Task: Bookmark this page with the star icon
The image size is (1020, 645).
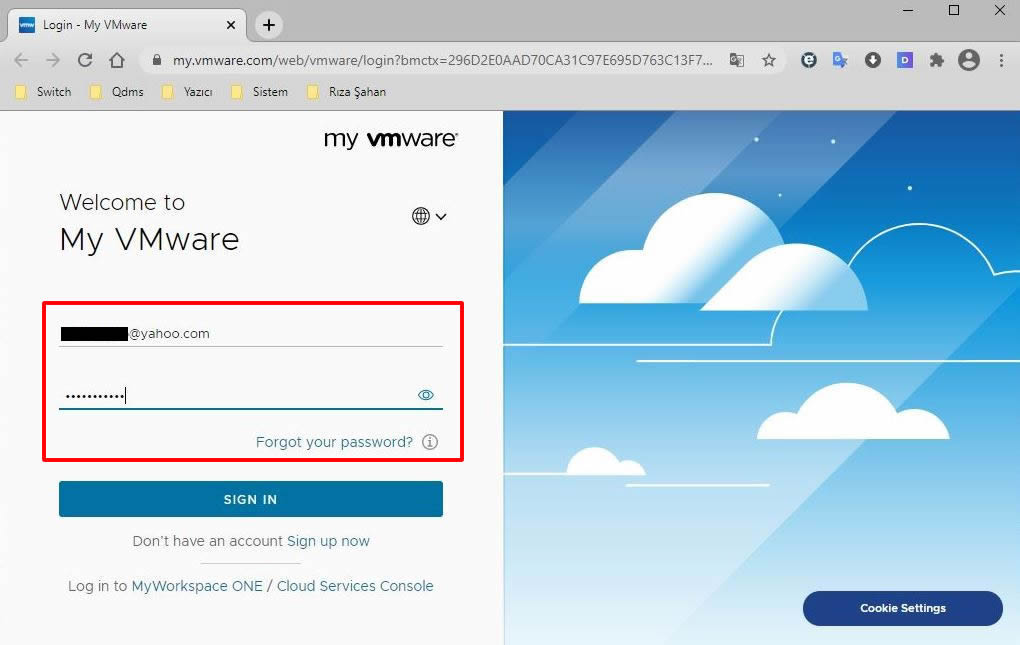Action: click(x=769, y=60)
